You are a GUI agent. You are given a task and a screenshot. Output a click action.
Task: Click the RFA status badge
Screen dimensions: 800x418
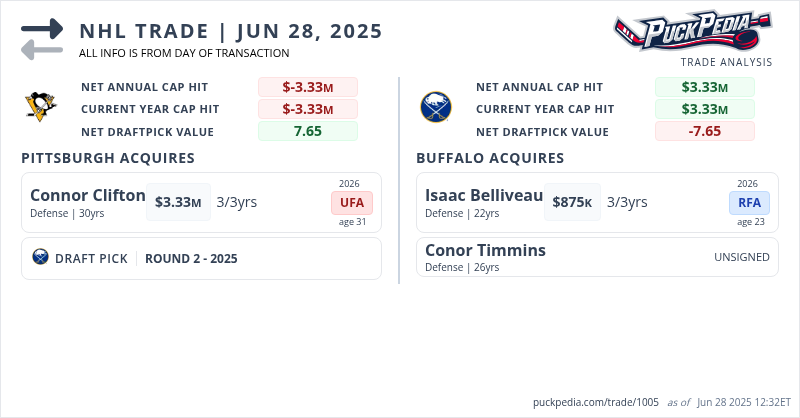pyautogui.click(x=749, y=202)
